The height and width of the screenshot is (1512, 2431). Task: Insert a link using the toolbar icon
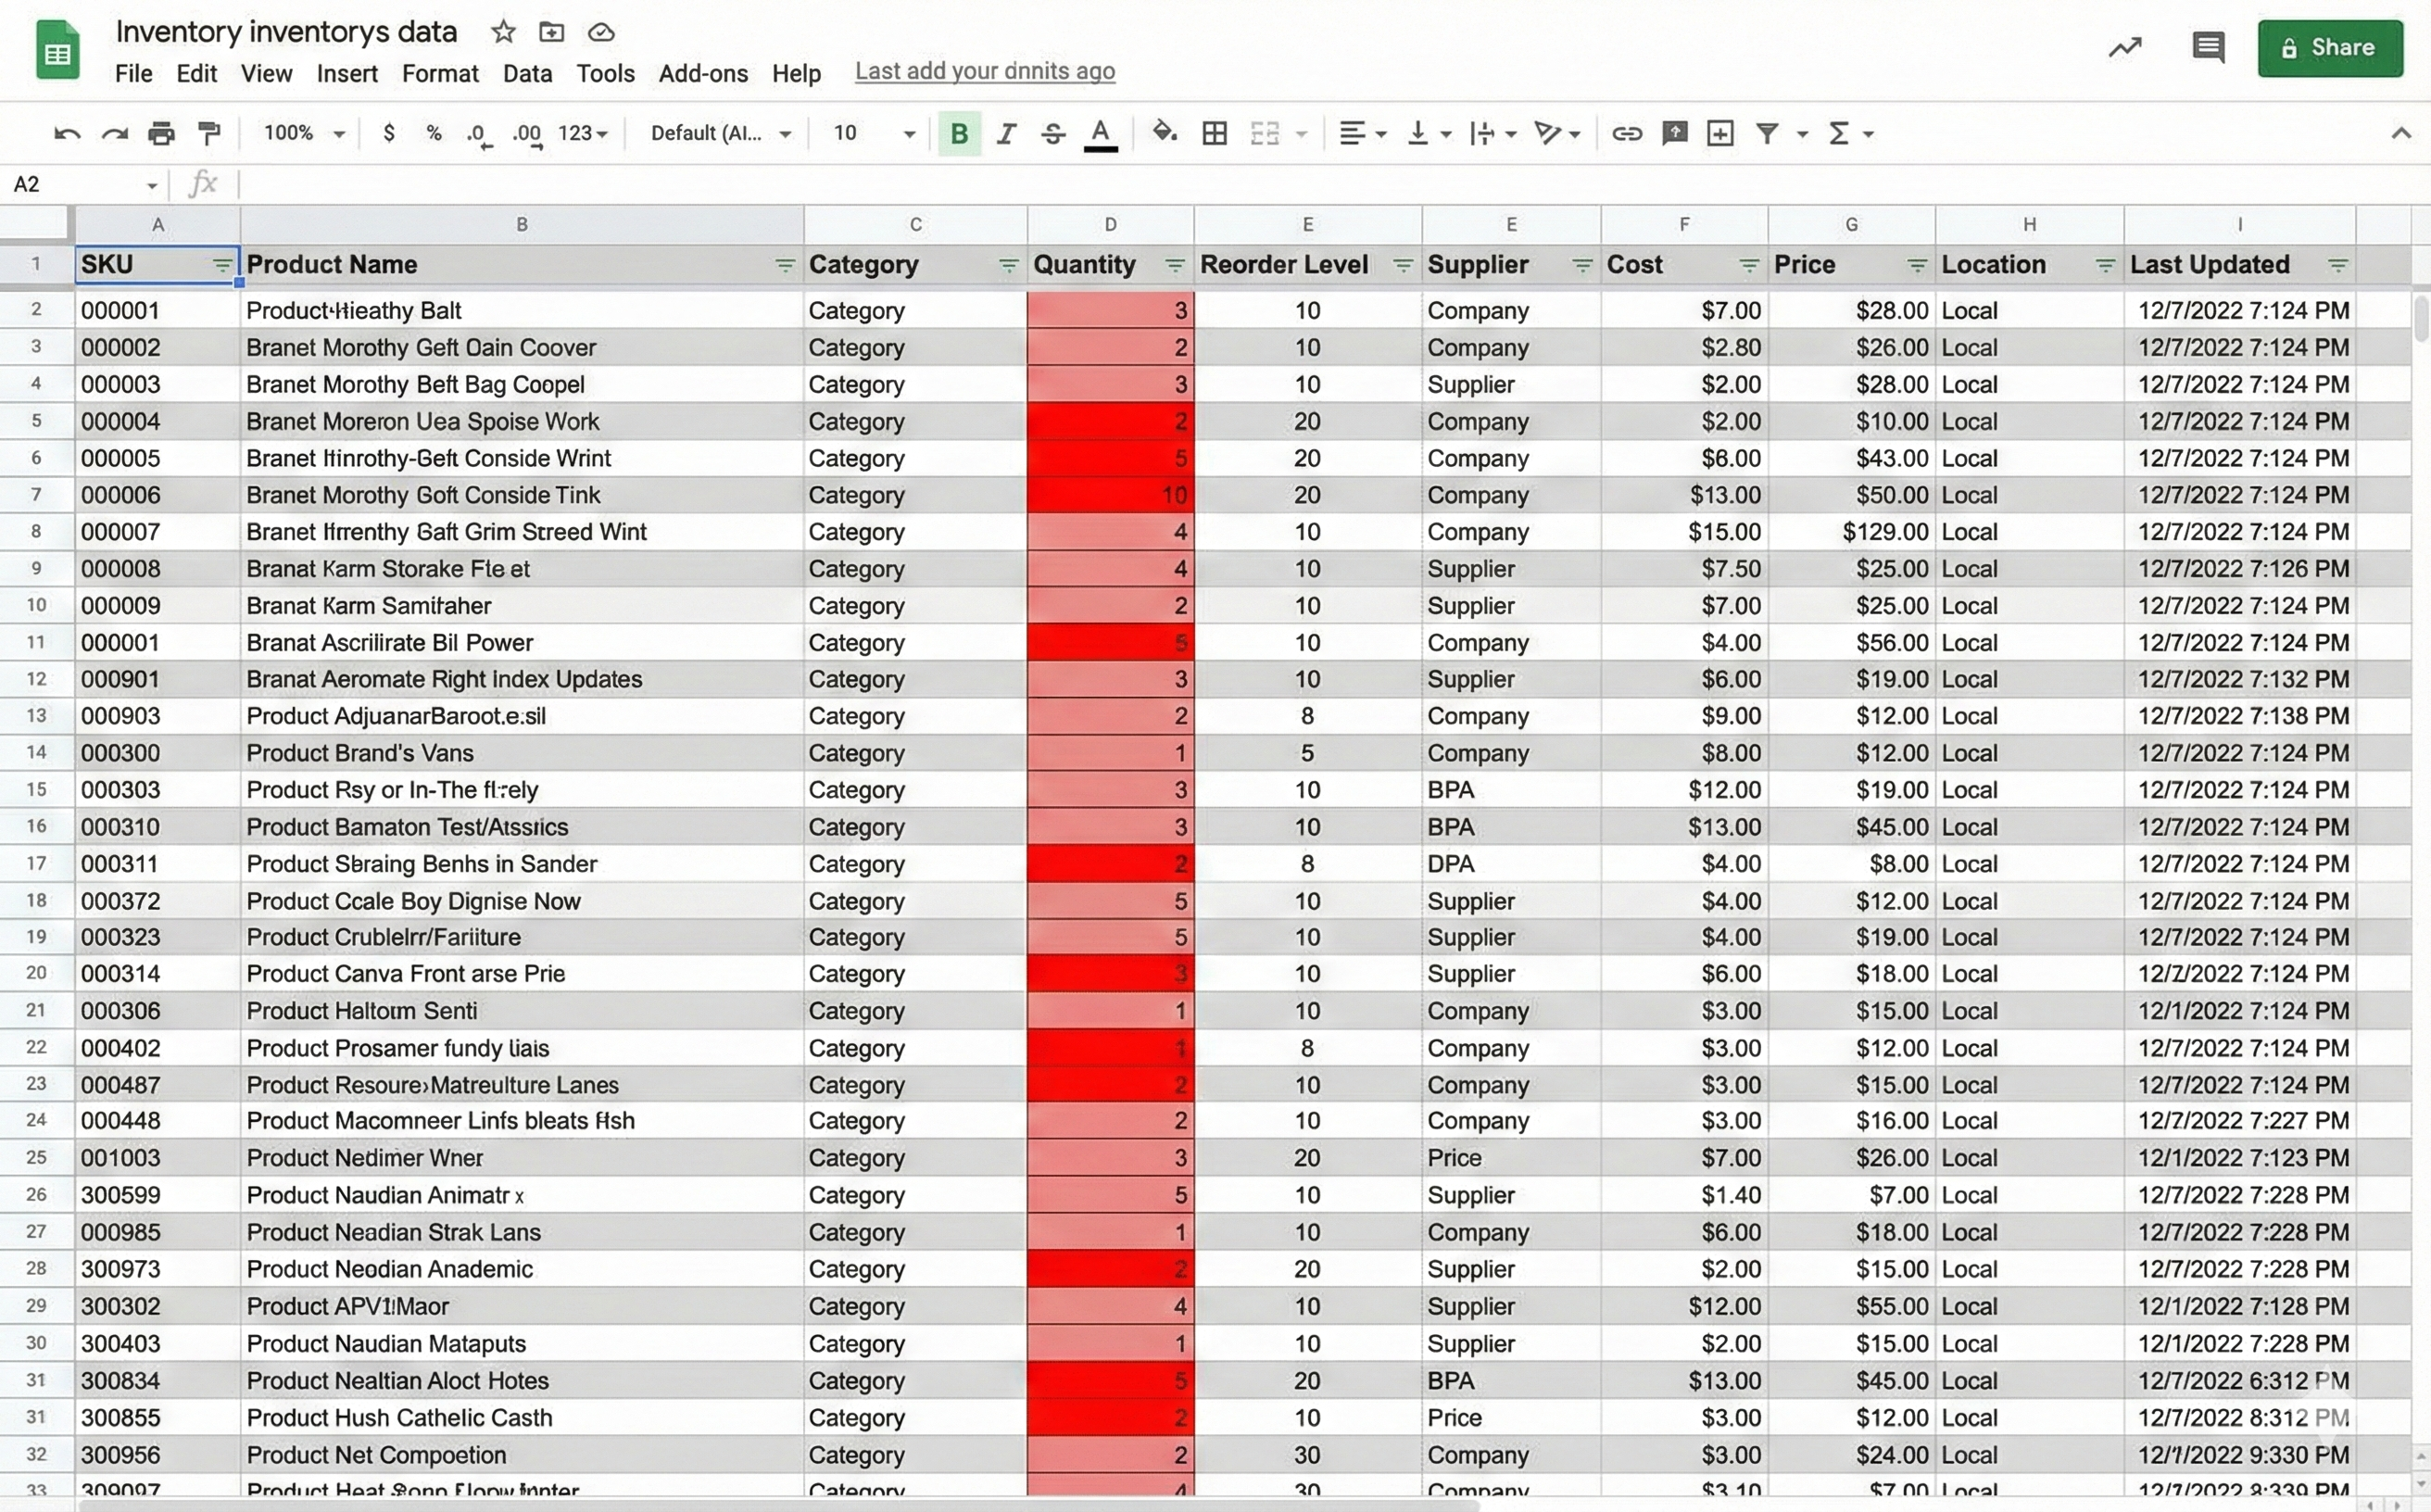(x=1627, y=133)
